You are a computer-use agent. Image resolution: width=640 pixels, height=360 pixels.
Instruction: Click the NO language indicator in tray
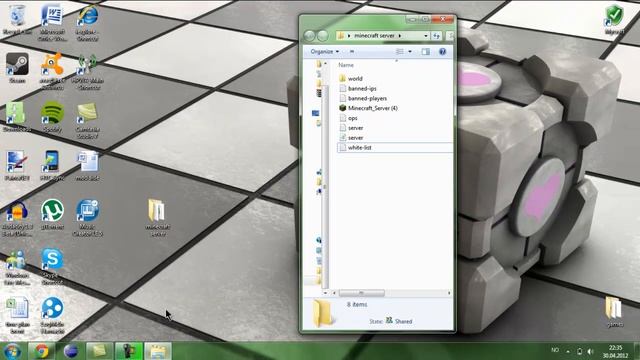[x=555, y=350]
